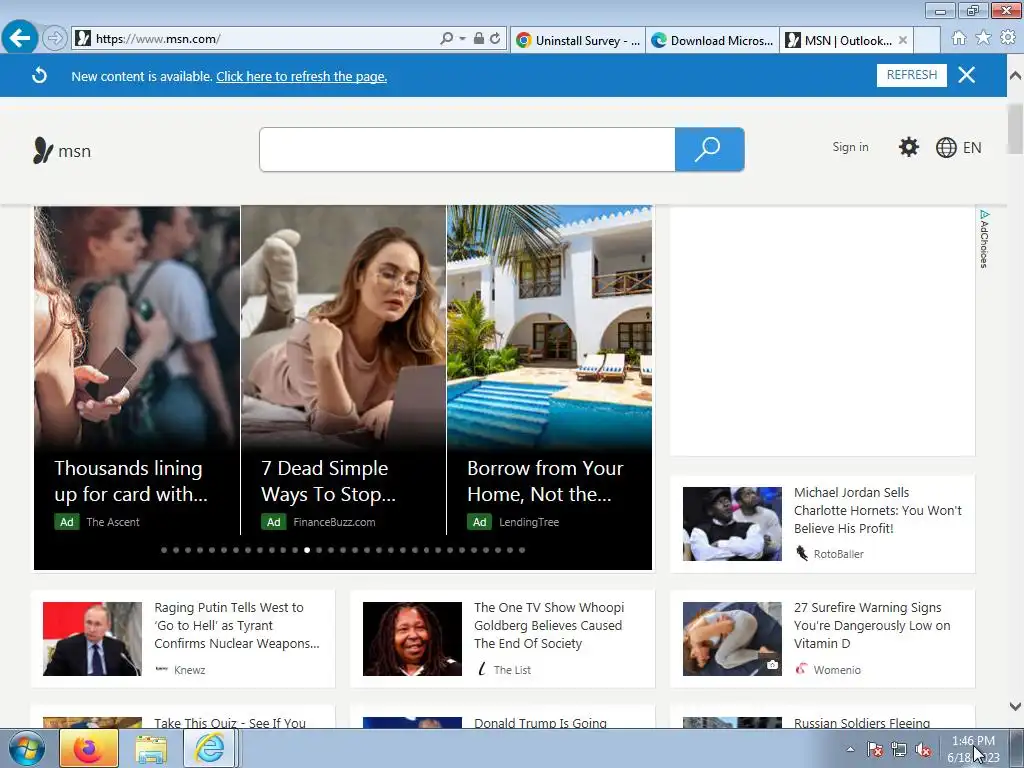
Task: Click Internet Explorer taskbar icon
Action: click(210, 748)
